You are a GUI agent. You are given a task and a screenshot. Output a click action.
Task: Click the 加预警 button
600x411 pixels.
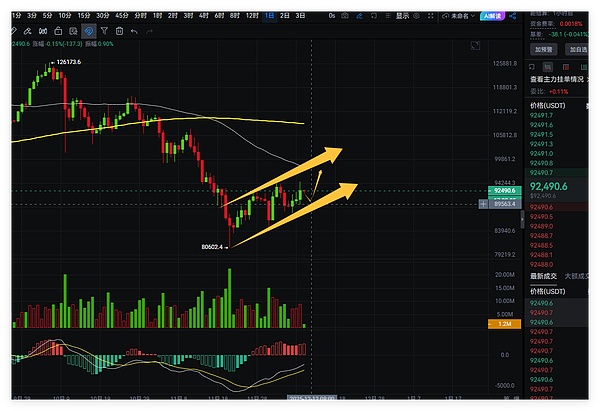544,48
